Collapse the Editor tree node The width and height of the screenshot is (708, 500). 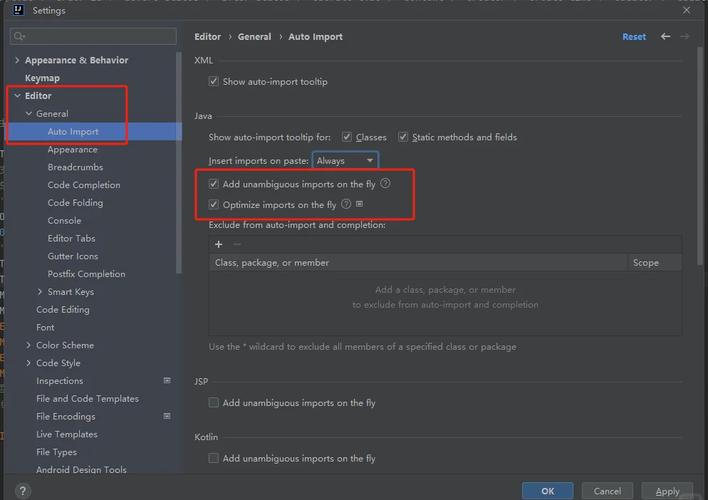click(17, 96)
